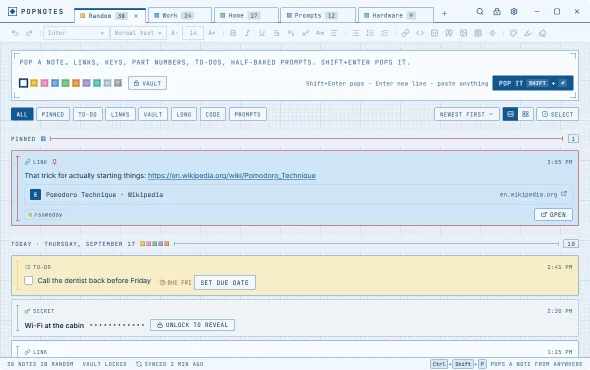590x370 pixels.
Task: Click the text case Aa icon
Action: click(x=320, y=33)
